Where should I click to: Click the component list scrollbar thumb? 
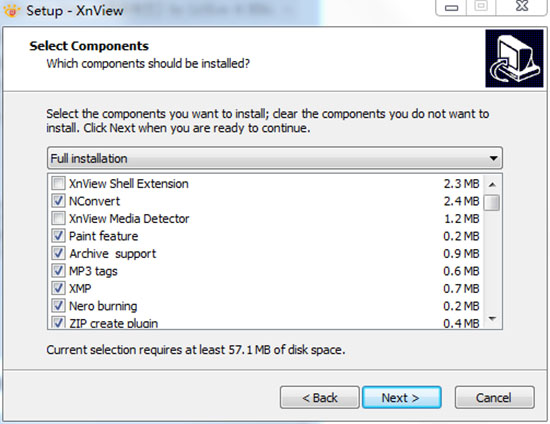click(492, 203)
